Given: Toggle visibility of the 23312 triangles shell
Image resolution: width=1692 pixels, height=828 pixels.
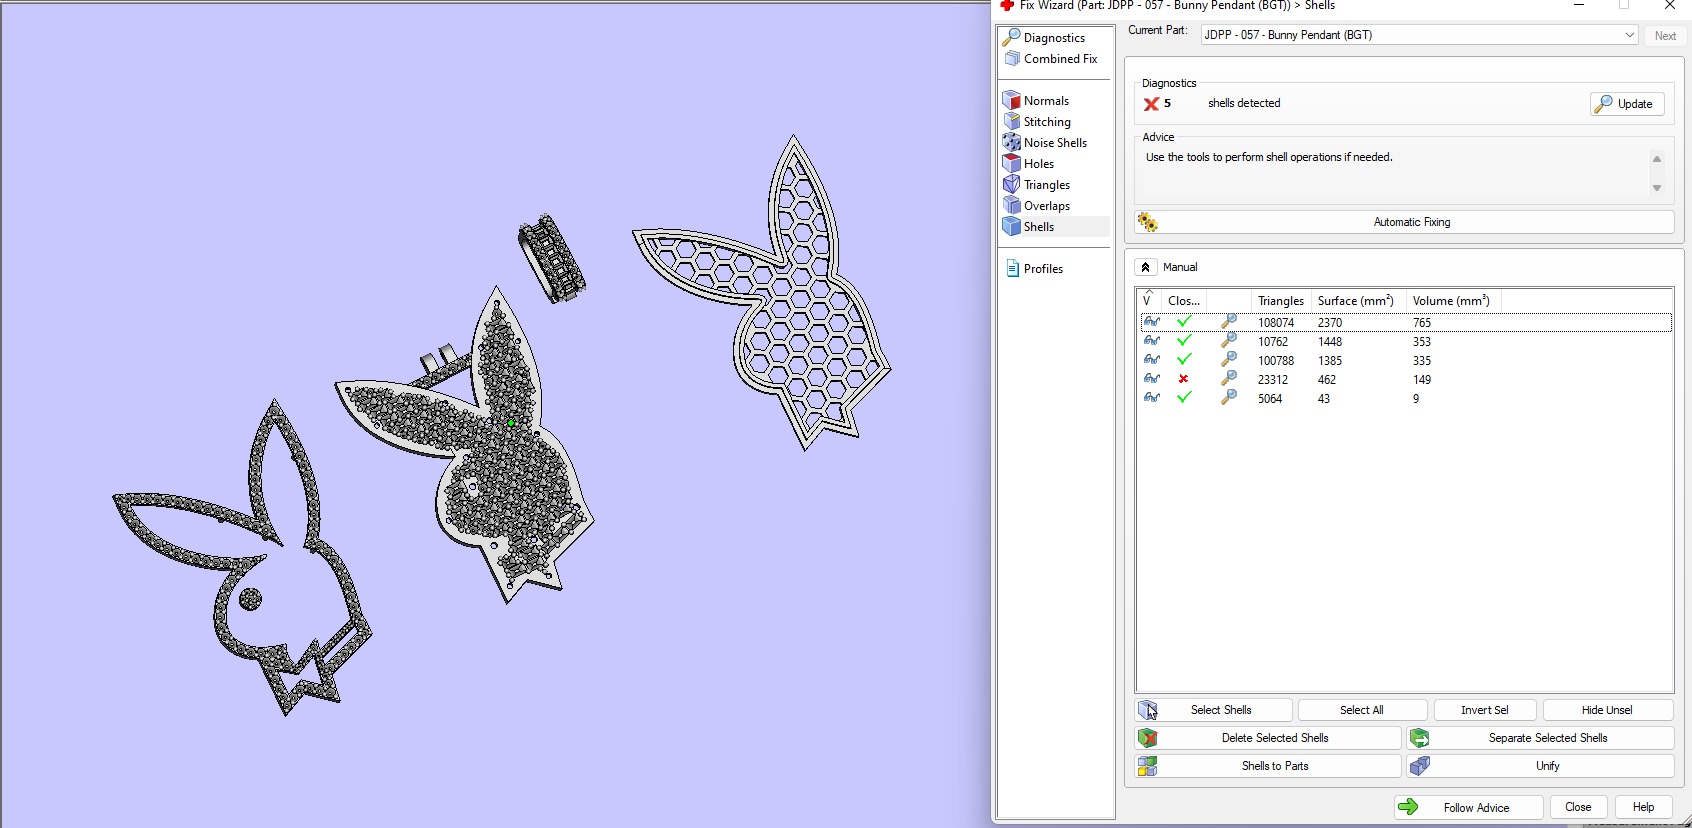Looking at the screenshot, I should (x=1152, y=379).
